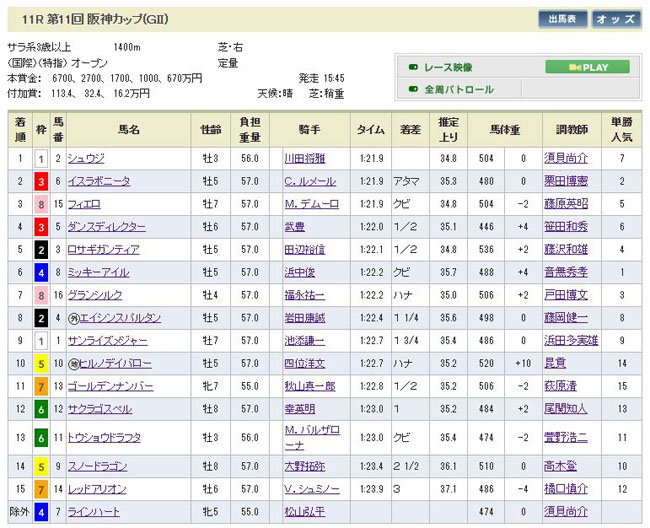Viewport: 650px width, 528px height.
Task: Open horse ラインハート's excluded entry link
Action: (x=94, y=513)
